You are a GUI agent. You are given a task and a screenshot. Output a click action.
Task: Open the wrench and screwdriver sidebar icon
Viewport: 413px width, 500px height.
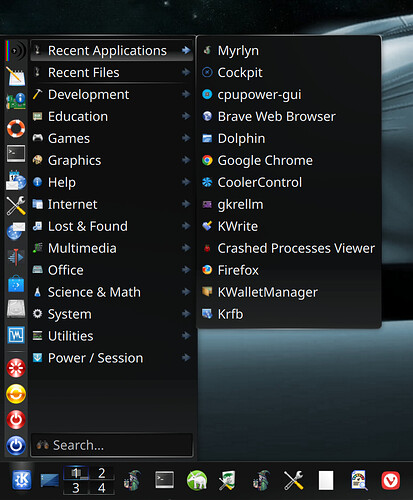(x=16, y=205)
